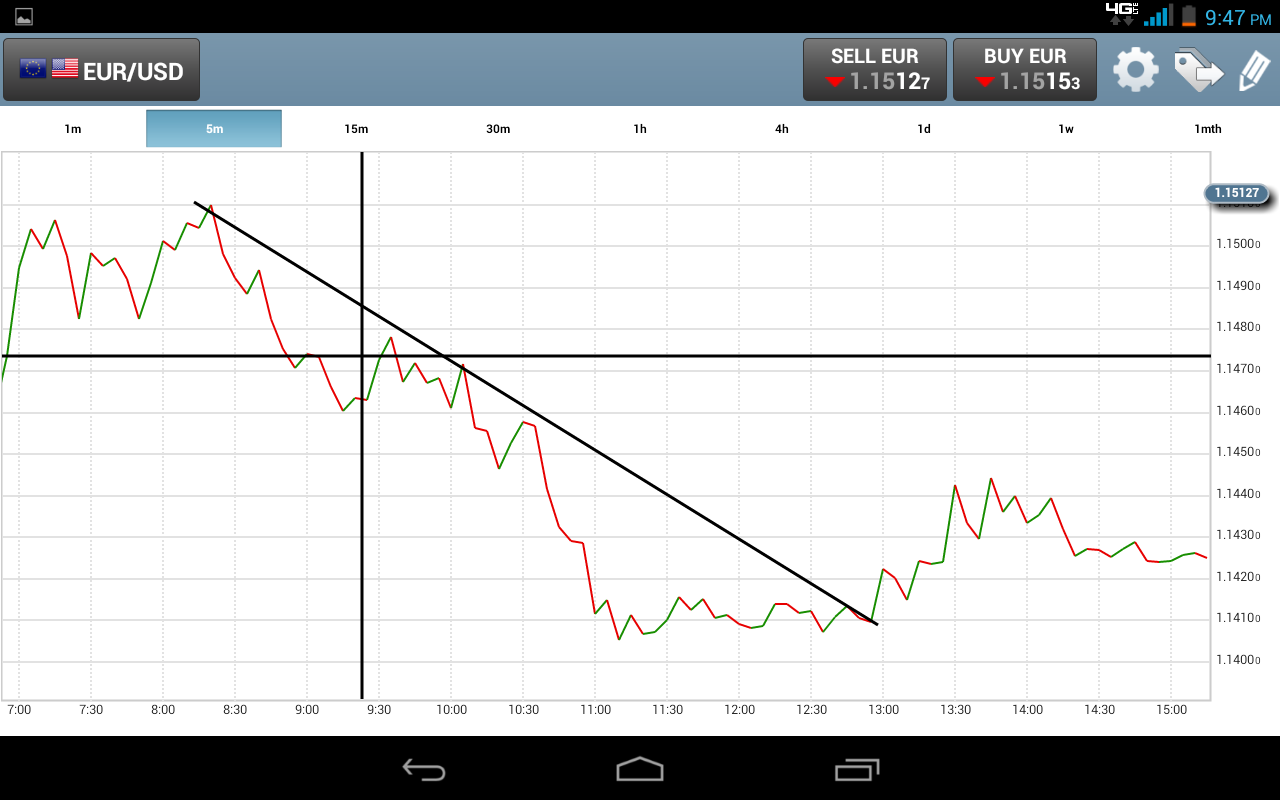The width and height of the screenshot is (1280, 800).
Task: Choose the 1mth timeframe tab
Action: click(1208, 129)
